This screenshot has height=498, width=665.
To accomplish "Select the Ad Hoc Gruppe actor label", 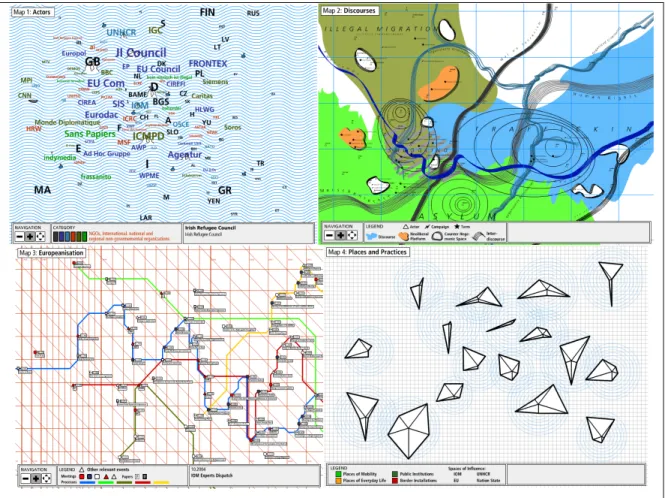I will [107, 154].
